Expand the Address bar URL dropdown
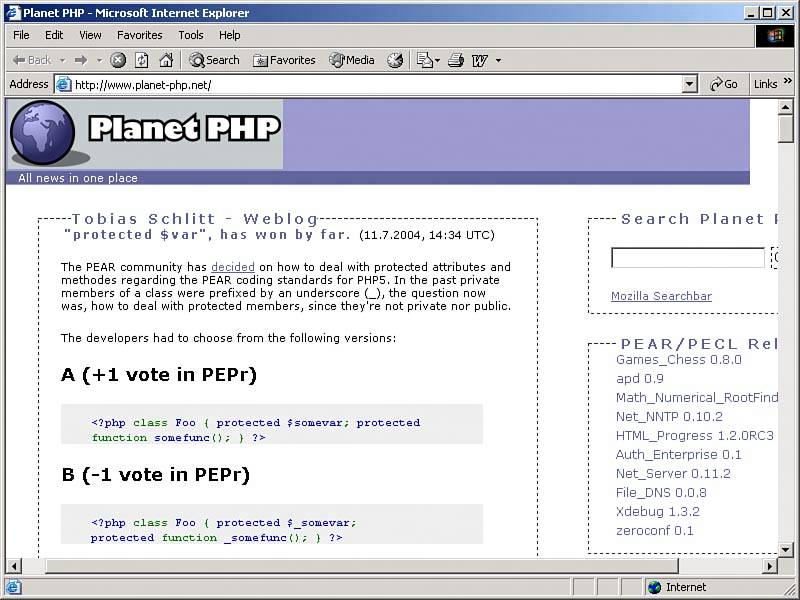The height and width of the screenshot is (600, 800). [x=689, y=85]
